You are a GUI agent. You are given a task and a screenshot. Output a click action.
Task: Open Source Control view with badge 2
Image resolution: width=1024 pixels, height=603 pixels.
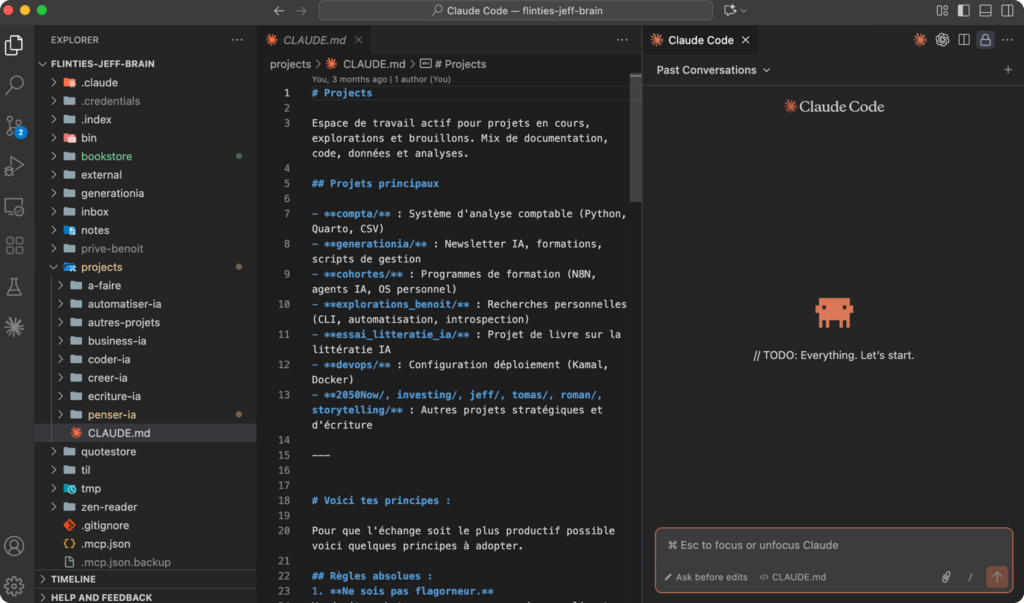[14, 125]
